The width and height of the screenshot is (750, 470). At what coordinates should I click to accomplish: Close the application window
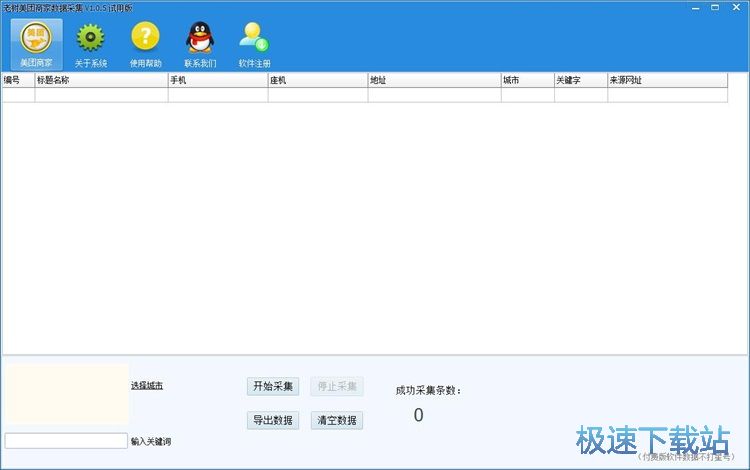click(737, 8)
